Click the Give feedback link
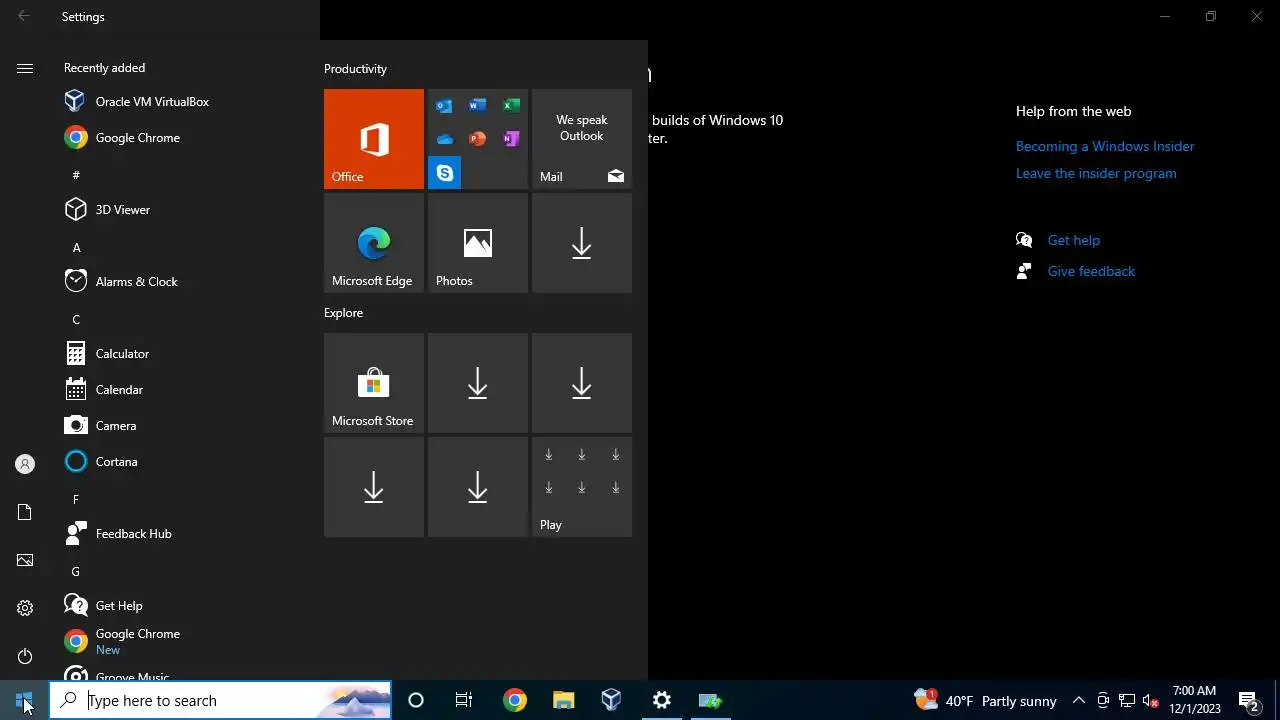Viewport: 1280px width, 720px height. (1091, 271)
